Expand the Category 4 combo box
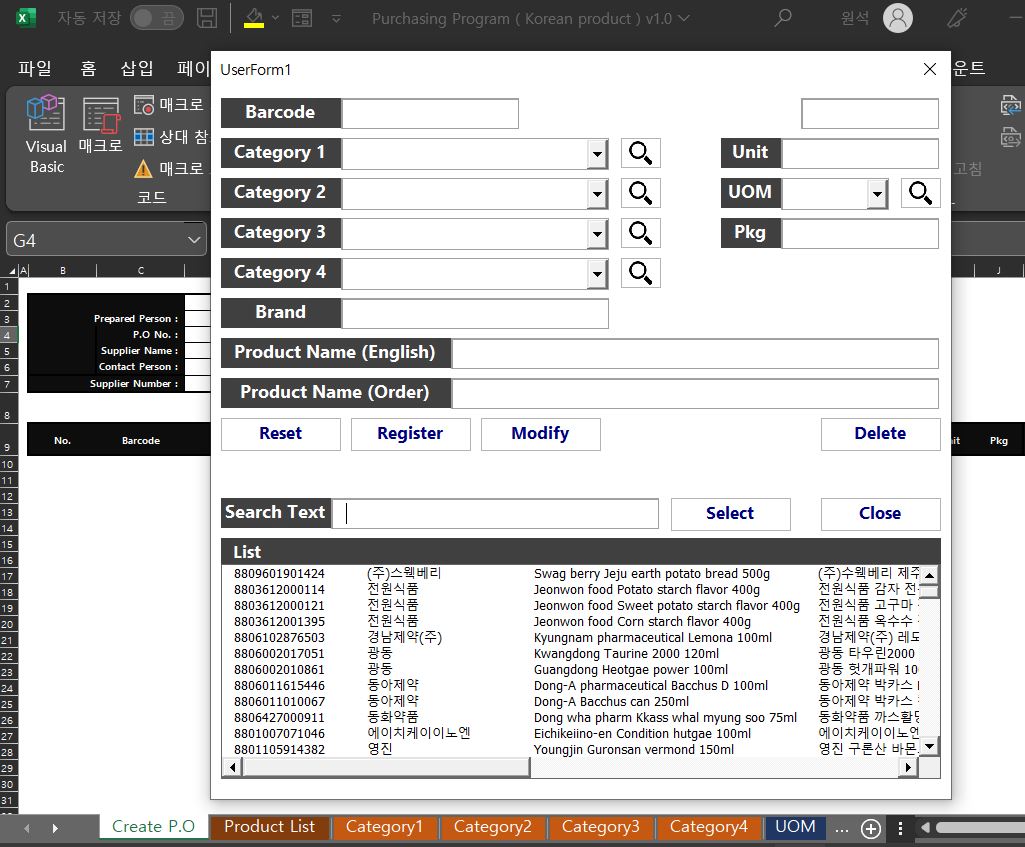This screenshot has width=1025, height=847. click(597, 274)
